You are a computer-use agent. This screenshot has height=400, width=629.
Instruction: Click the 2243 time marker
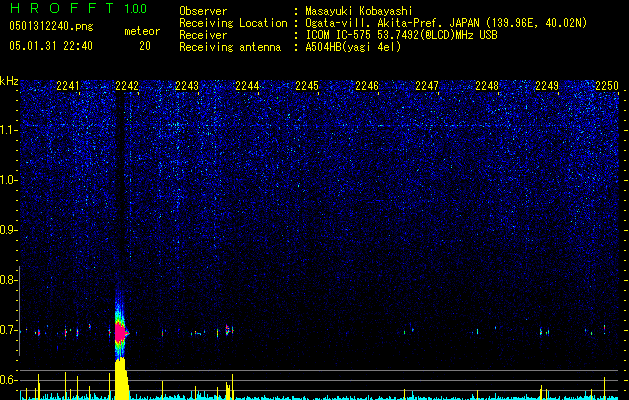[x=187, y=86]
